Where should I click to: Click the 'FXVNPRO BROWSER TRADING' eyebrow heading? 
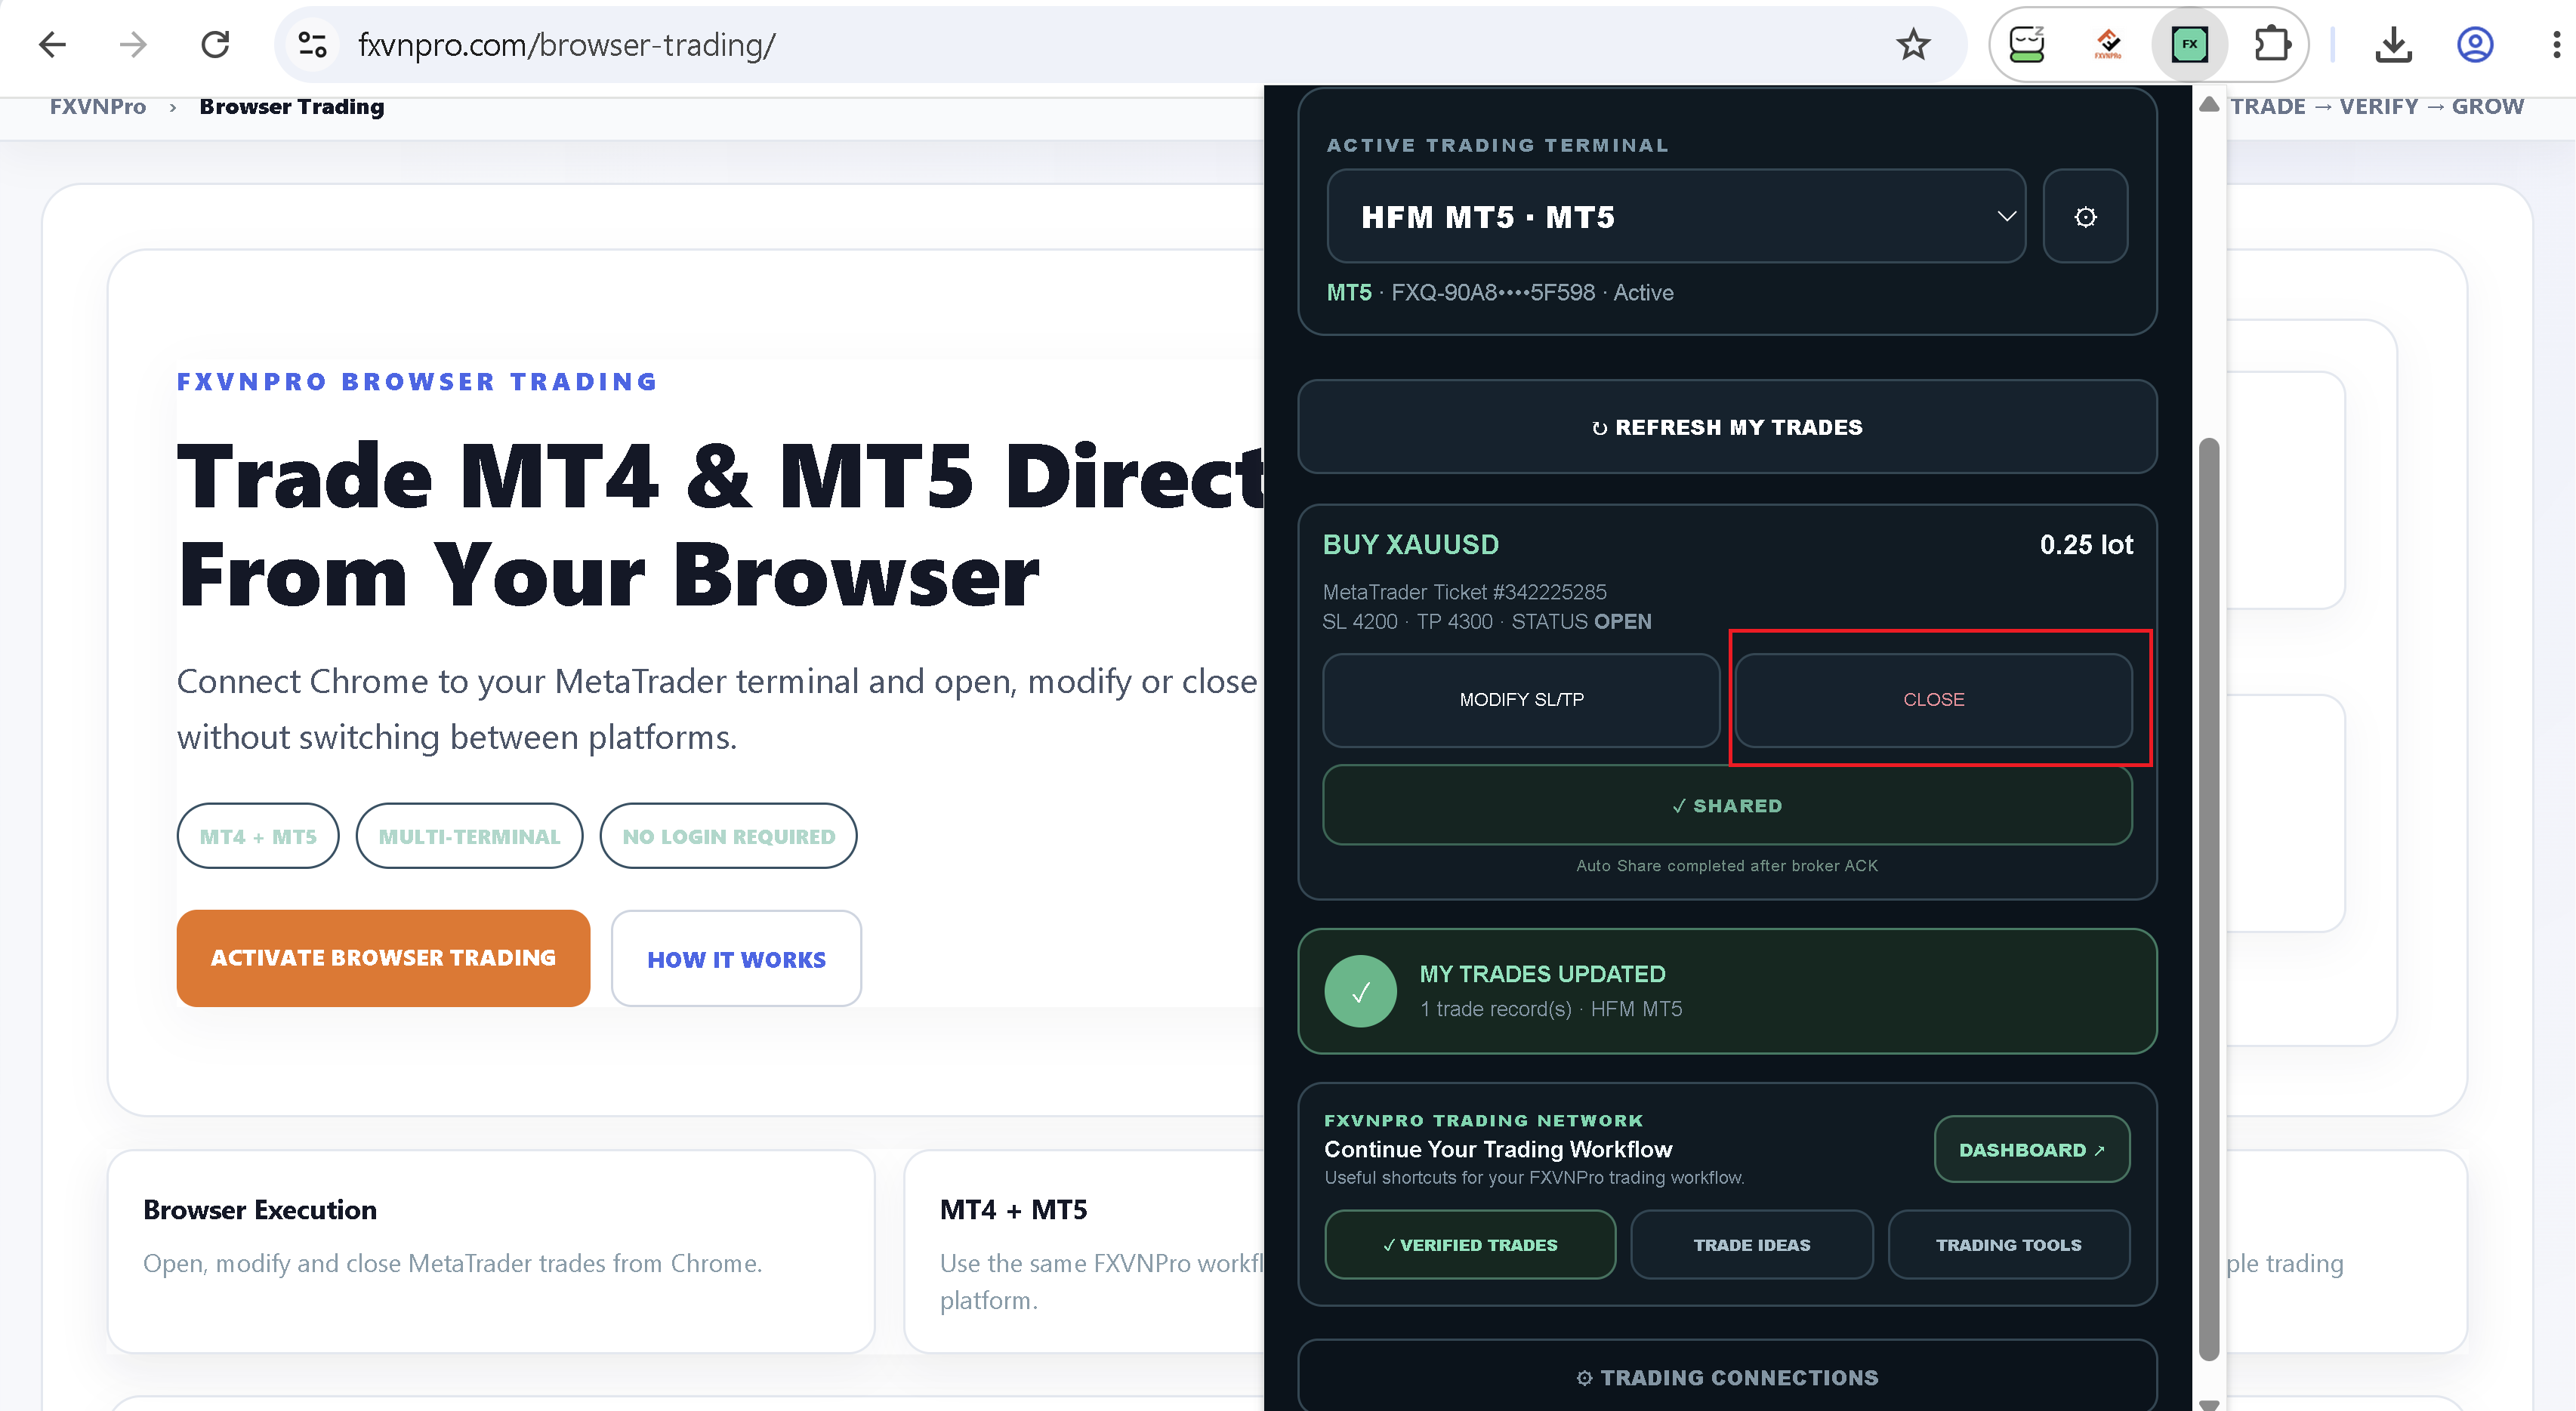417,382
